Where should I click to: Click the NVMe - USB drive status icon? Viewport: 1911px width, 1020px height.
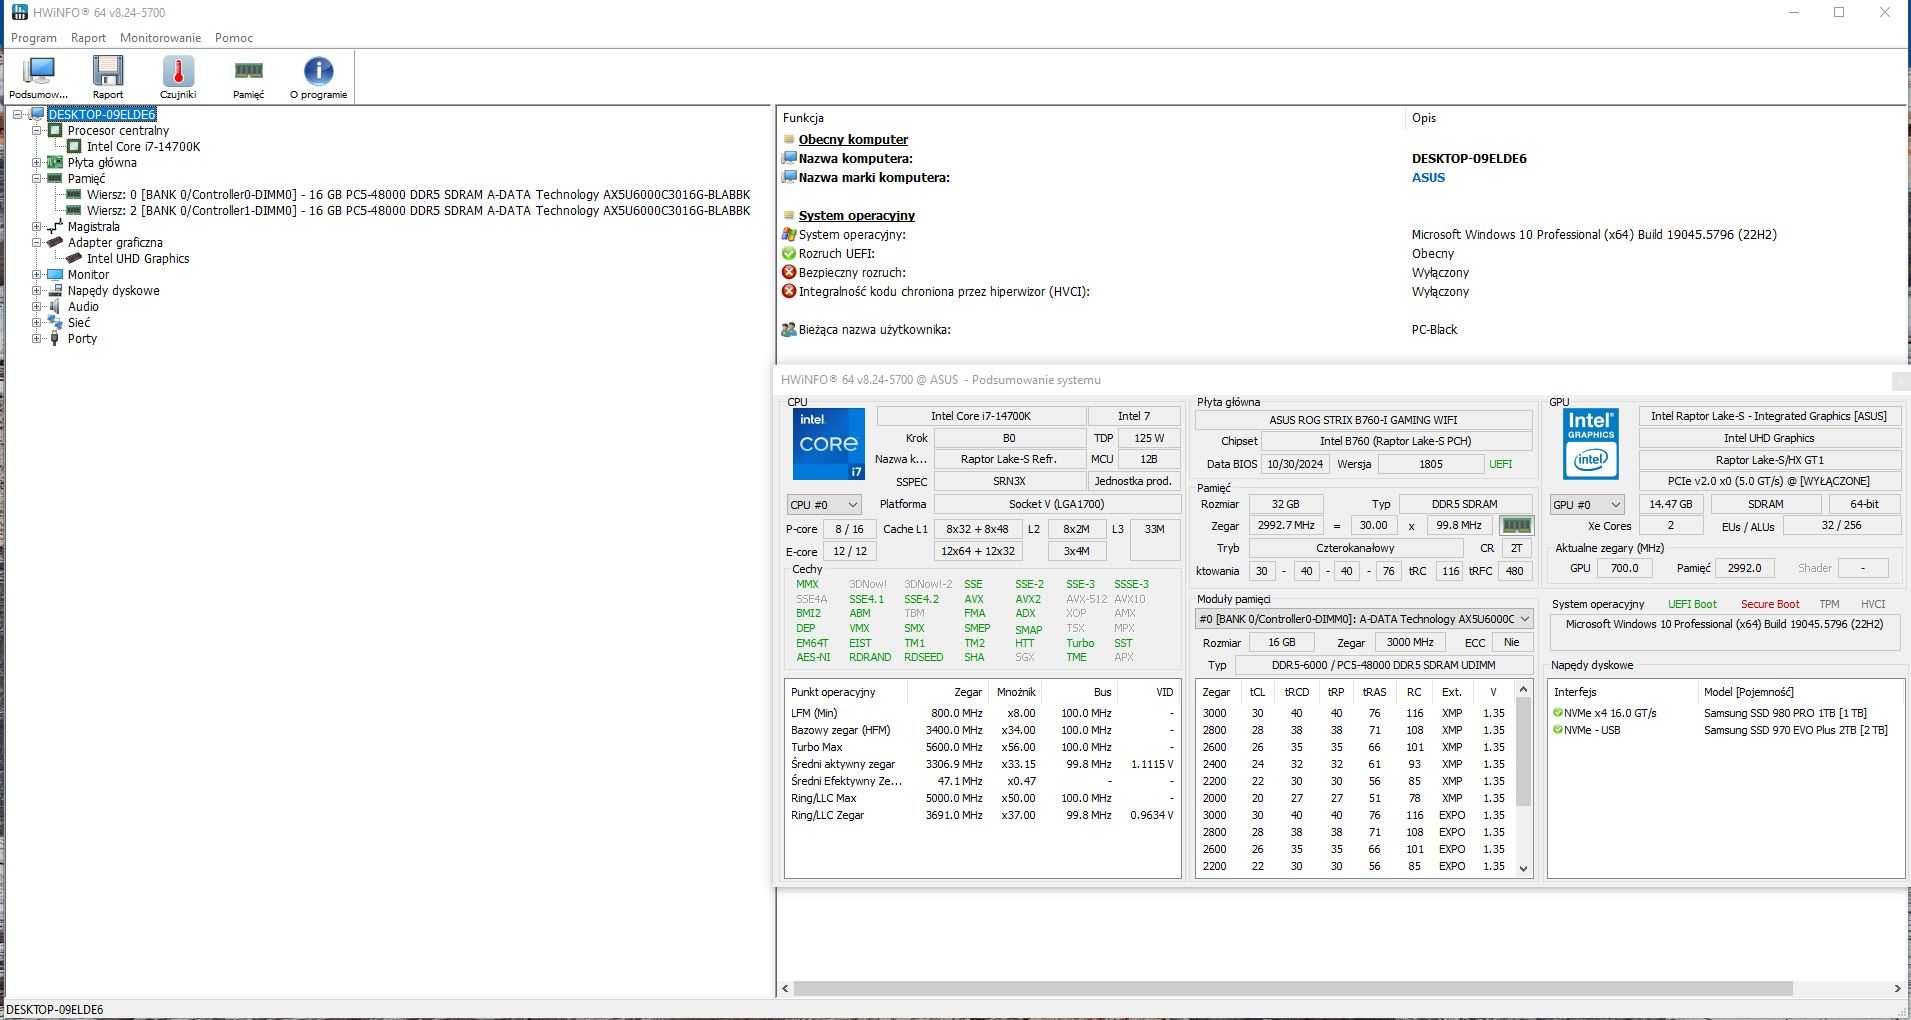[1557, 730]
